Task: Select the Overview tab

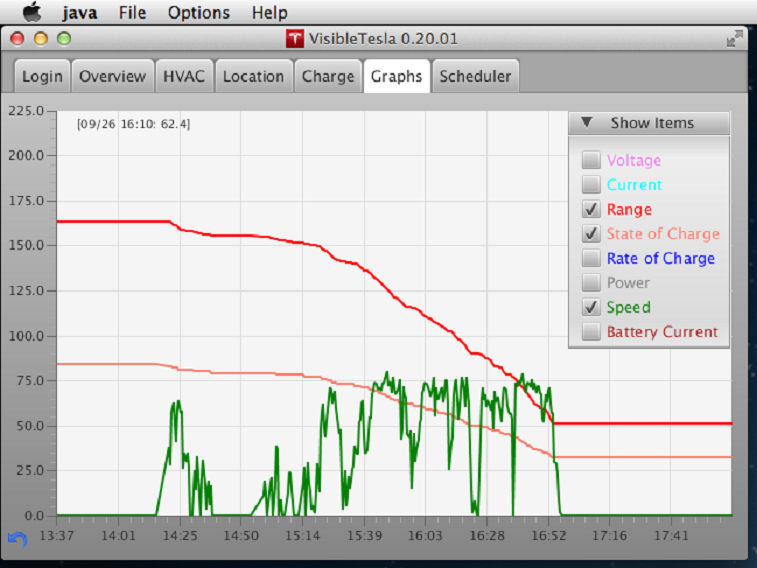Action: [113, 76]
